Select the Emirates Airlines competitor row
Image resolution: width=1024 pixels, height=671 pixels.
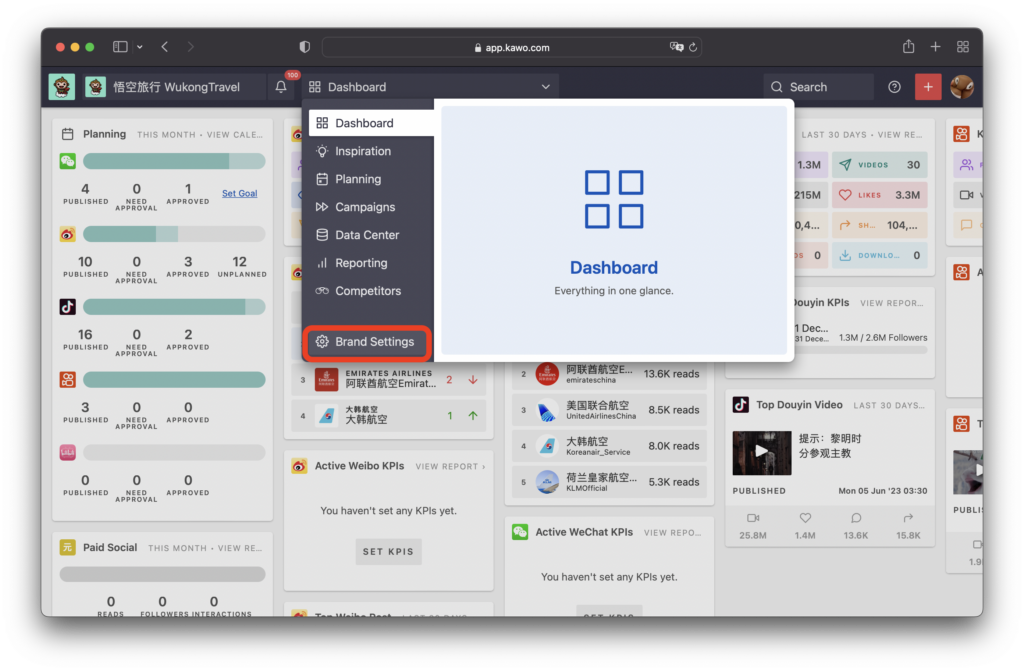point(389,379)
